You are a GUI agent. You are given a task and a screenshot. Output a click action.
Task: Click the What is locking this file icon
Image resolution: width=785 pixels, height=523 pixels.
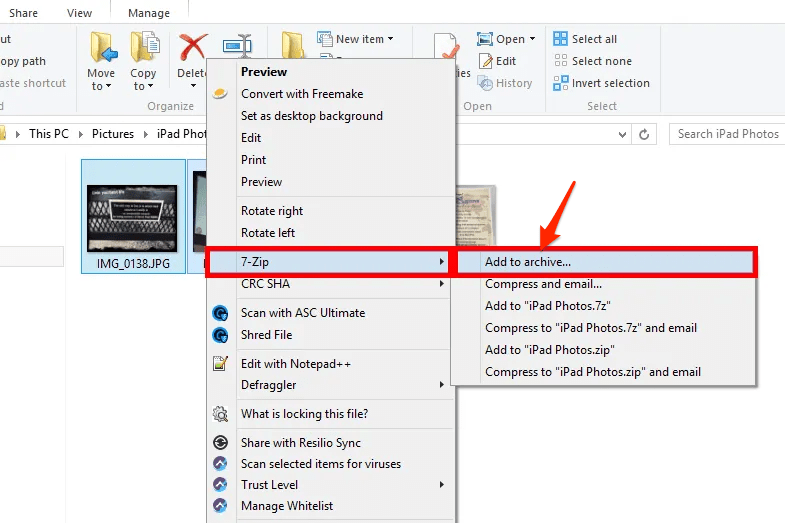(x=221, y=414)
